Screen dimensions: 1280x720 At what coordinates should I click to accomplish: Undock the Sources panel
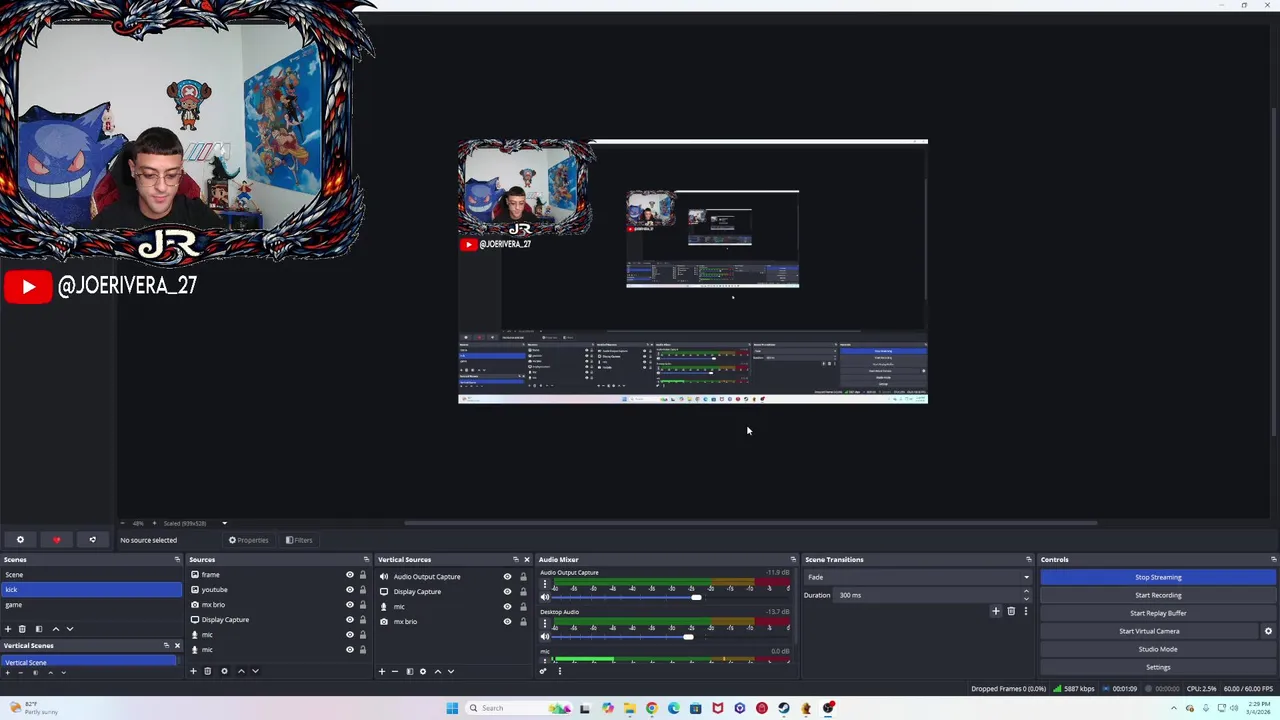point(366,560)
